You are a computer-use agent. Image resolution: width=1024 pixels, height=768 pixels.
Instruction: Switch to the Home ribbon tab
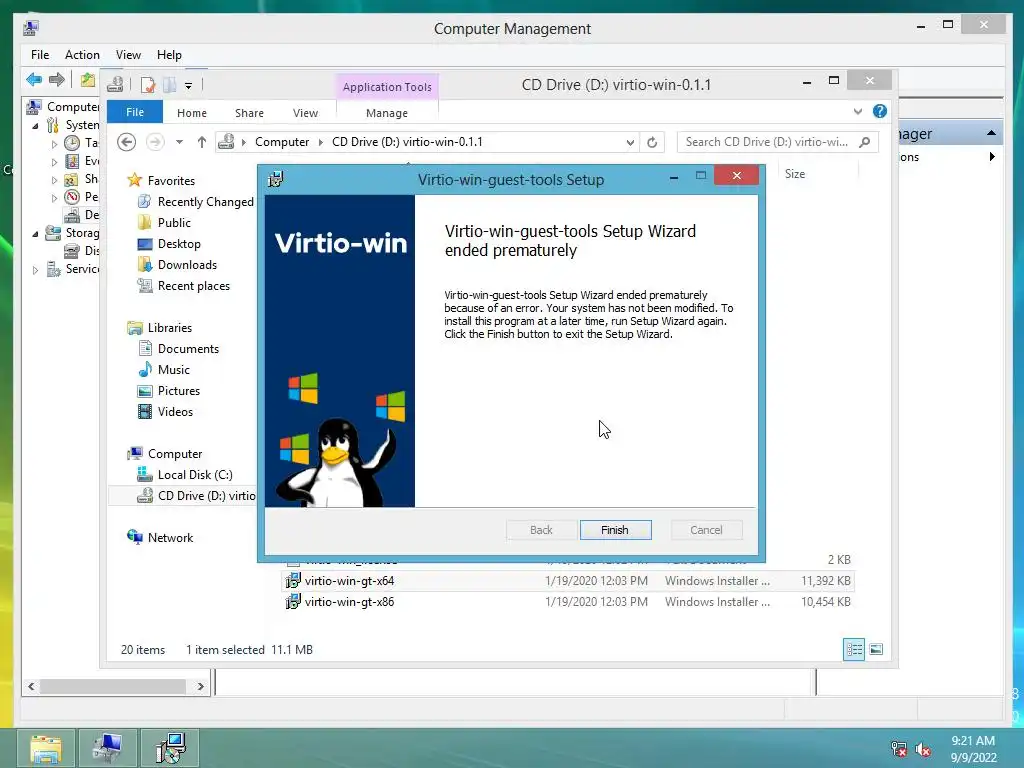pos(191,113)
